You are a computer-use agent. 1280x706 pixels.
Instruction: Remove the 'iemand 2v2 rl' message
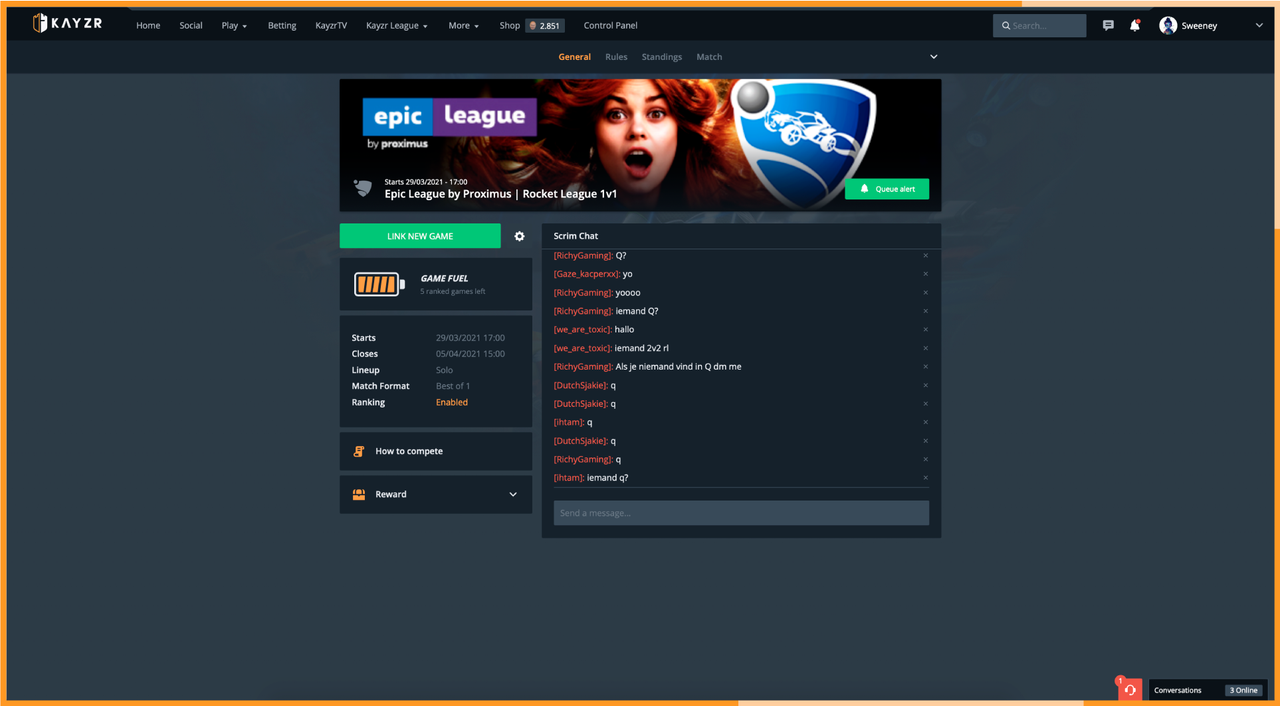coord(925,348)
